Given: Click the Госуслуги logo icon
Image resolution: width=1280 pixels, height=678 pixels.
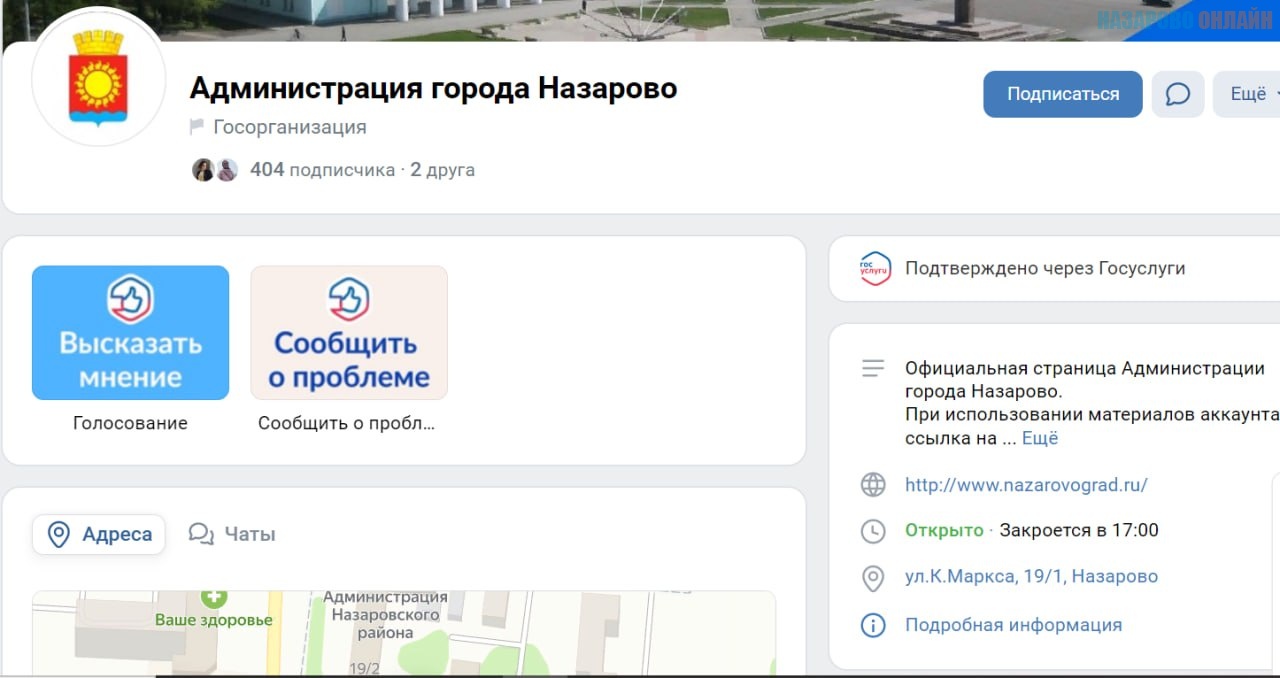Looking at the screenshot, I should pos(875,269).
